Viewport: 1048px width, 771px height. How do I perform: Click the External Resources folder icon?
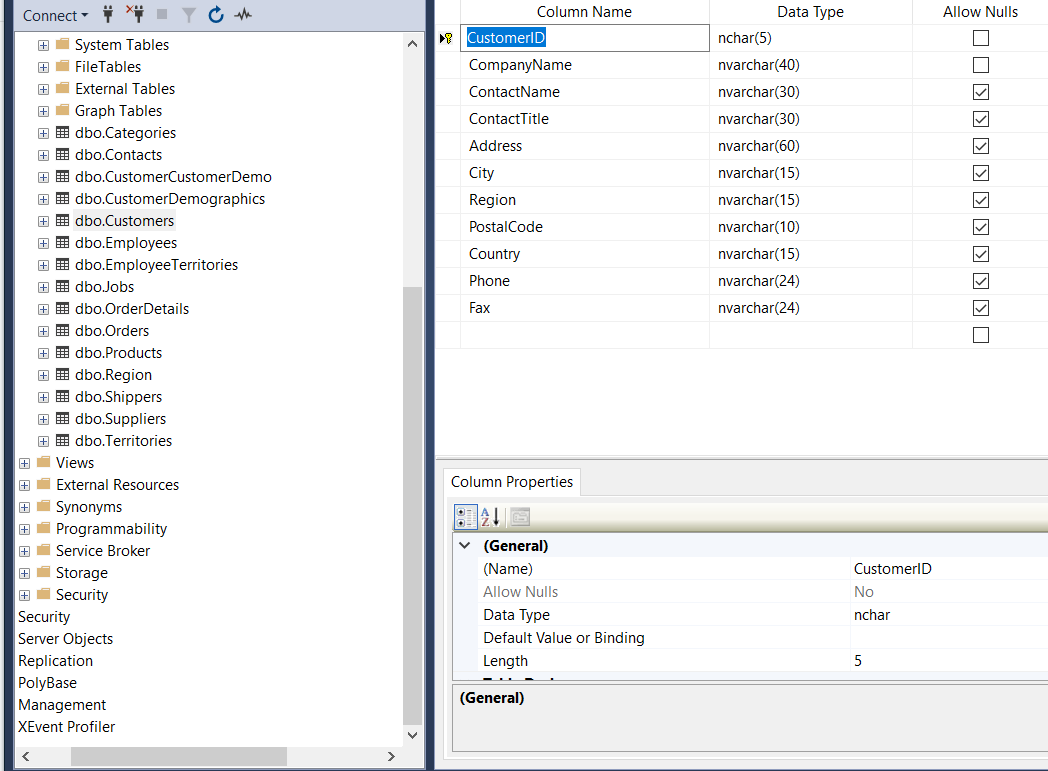pos(44,484)
